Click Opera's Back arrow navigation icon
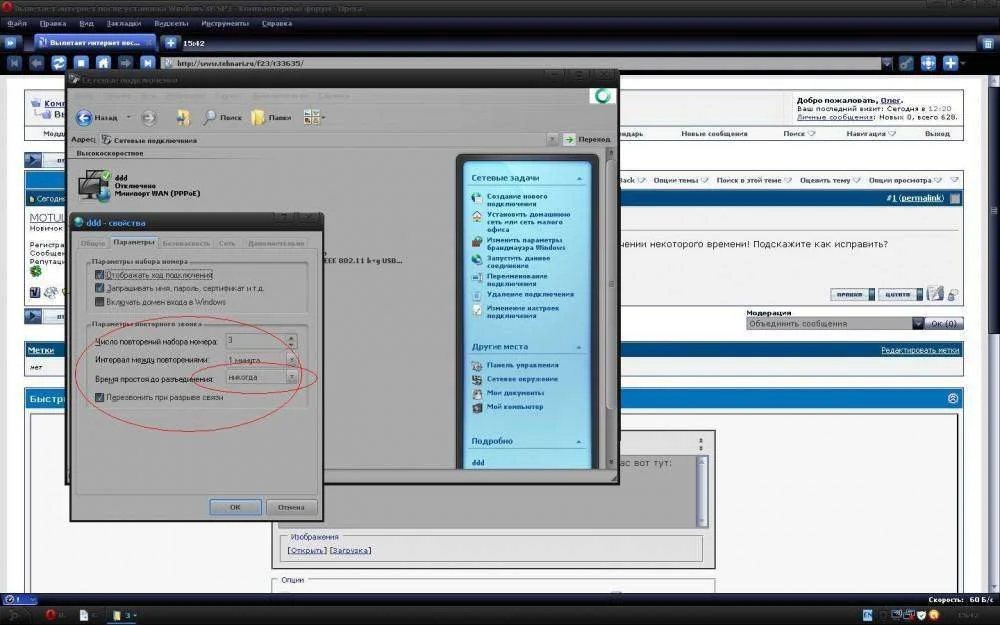This screenshot has width=1000, height=625. pos(36,63)
